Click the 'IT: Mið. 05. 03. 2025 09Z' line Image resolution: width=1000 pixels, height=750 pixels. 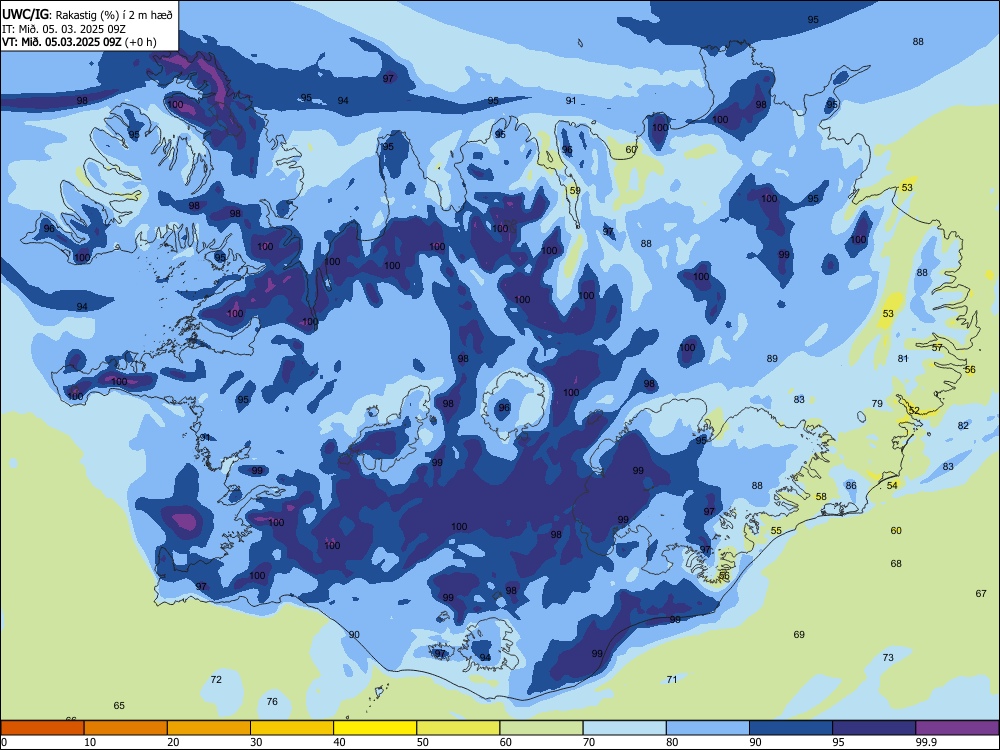click(x=64, y=29)
